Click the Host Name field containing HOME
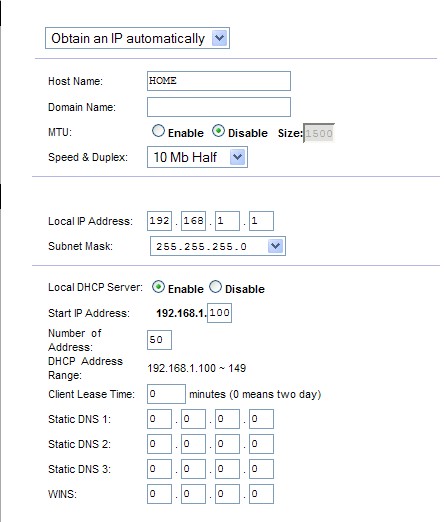 point(219,81)
